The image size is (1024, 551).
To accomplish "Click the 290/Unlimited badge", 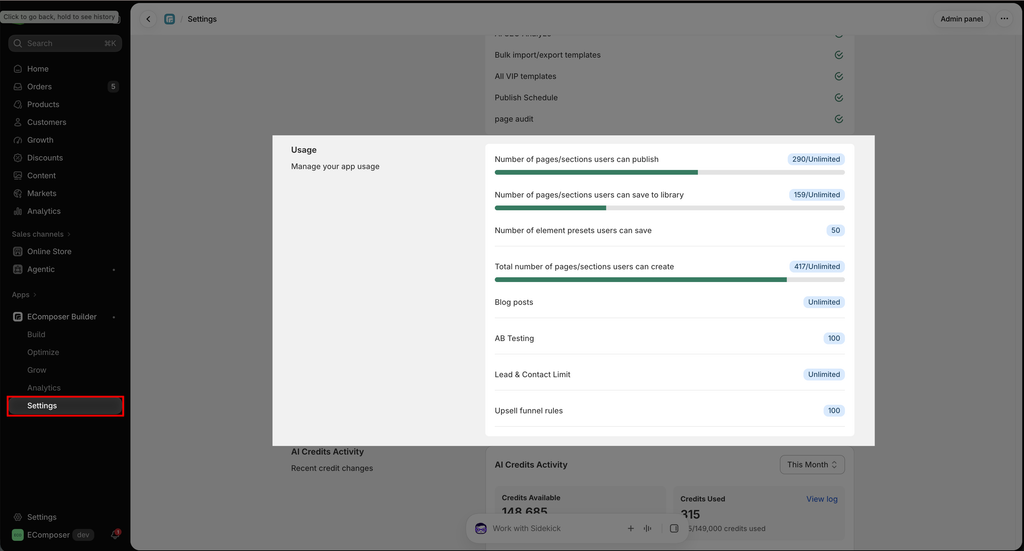I will point(816,159).
